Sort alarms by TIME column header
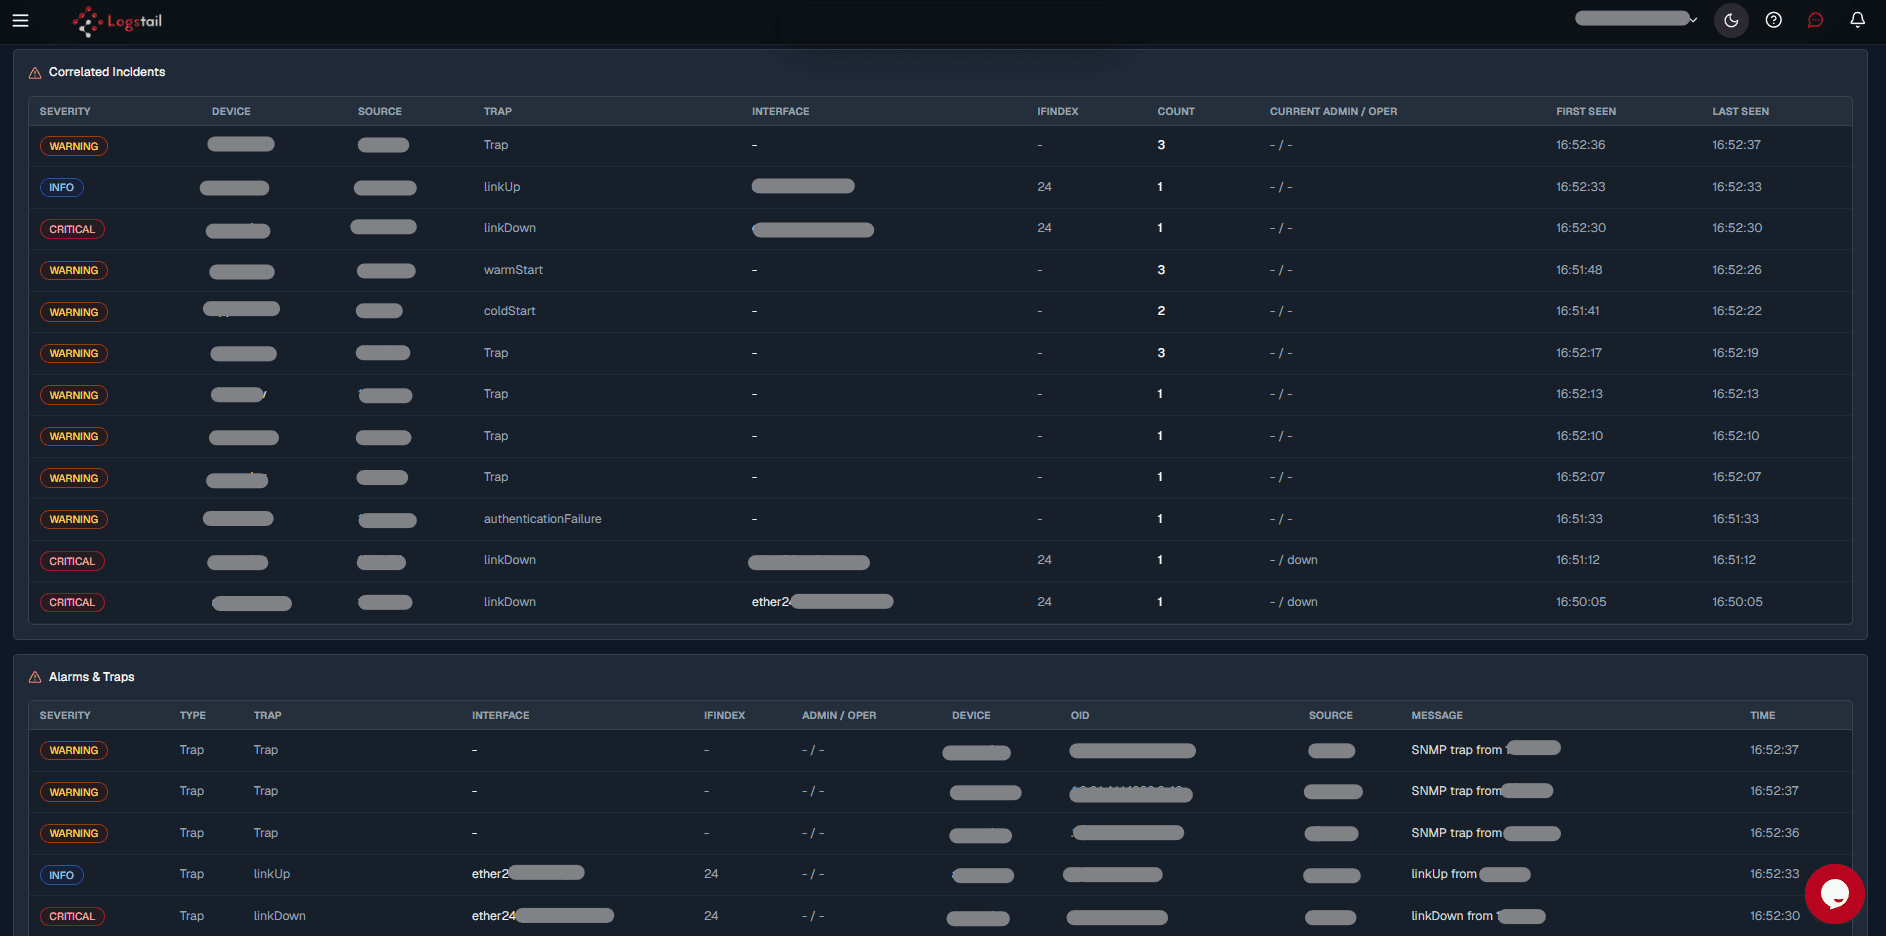The width and height of the screenshot is (1886, 936). click(1762, 715)
